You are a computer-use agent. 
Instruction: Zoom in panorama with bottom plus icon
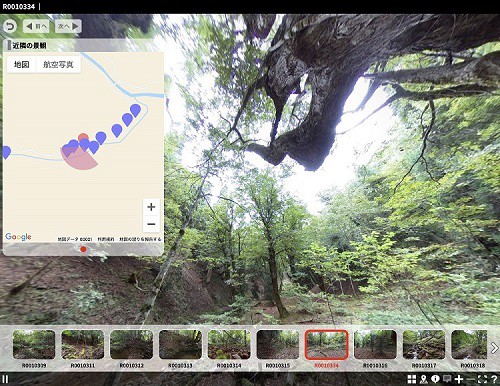pos(459,379)
